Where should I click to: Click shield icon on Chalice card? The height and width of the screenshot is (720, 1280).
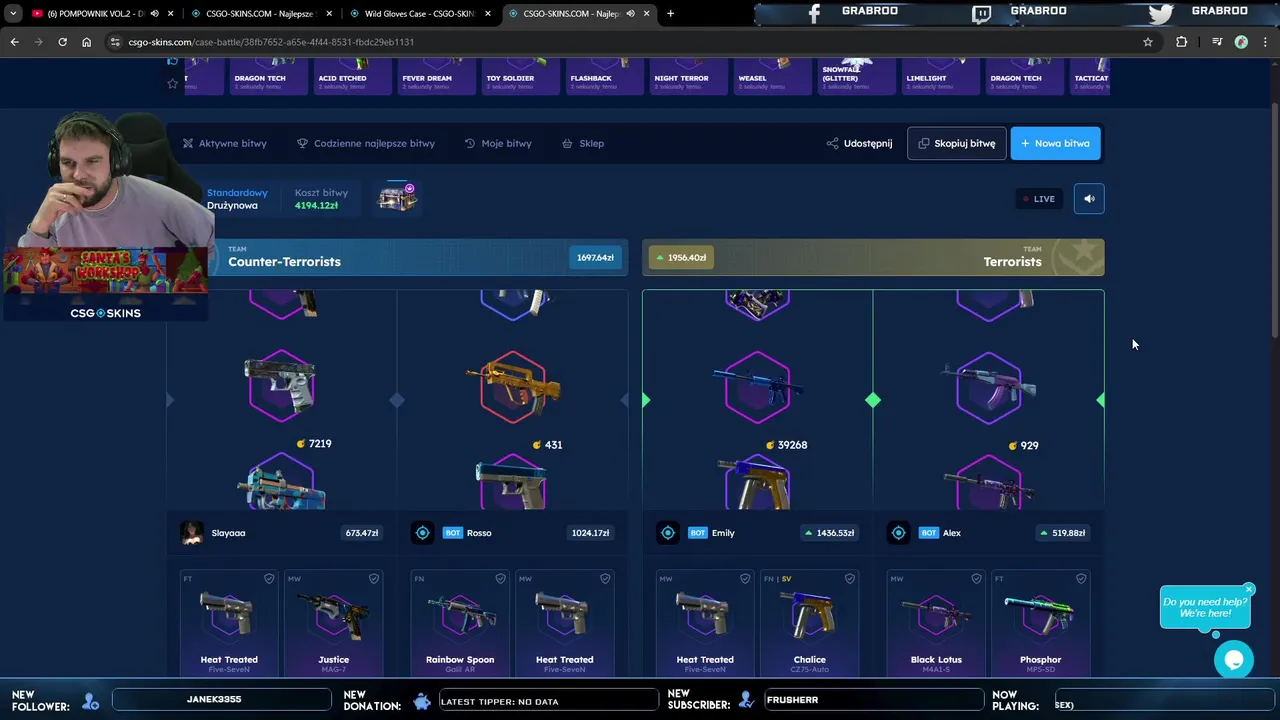point(850,578)
